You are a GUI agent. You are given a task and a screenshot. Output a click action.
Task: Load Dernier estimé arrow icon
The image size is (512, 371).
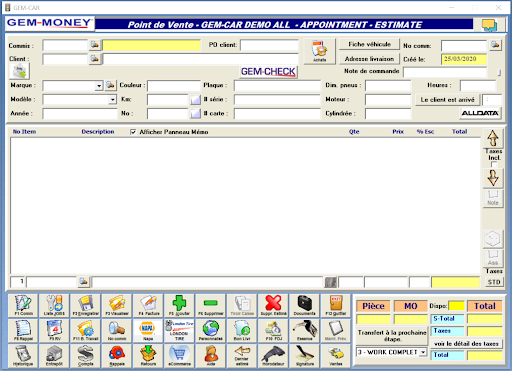tap(242, 356)
